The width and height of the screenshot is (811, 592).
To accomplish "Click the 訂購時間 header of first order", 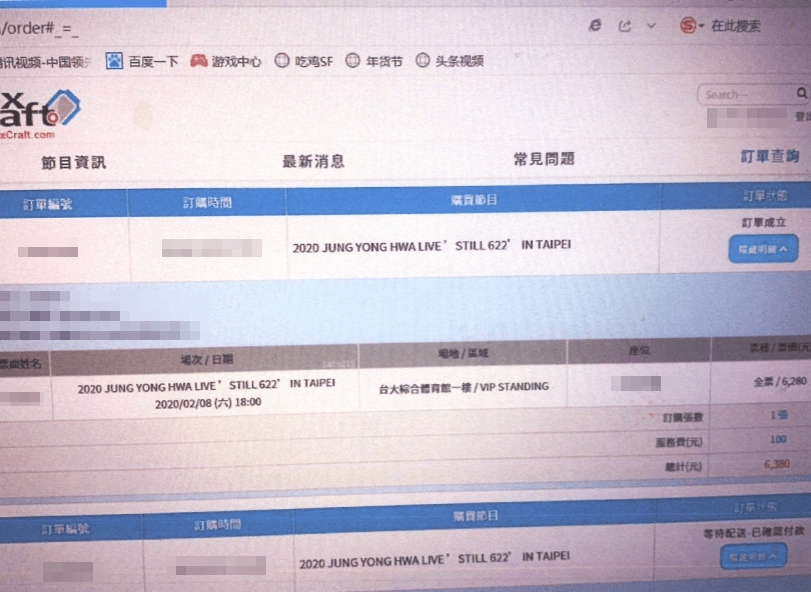I will tap(207, 203).
